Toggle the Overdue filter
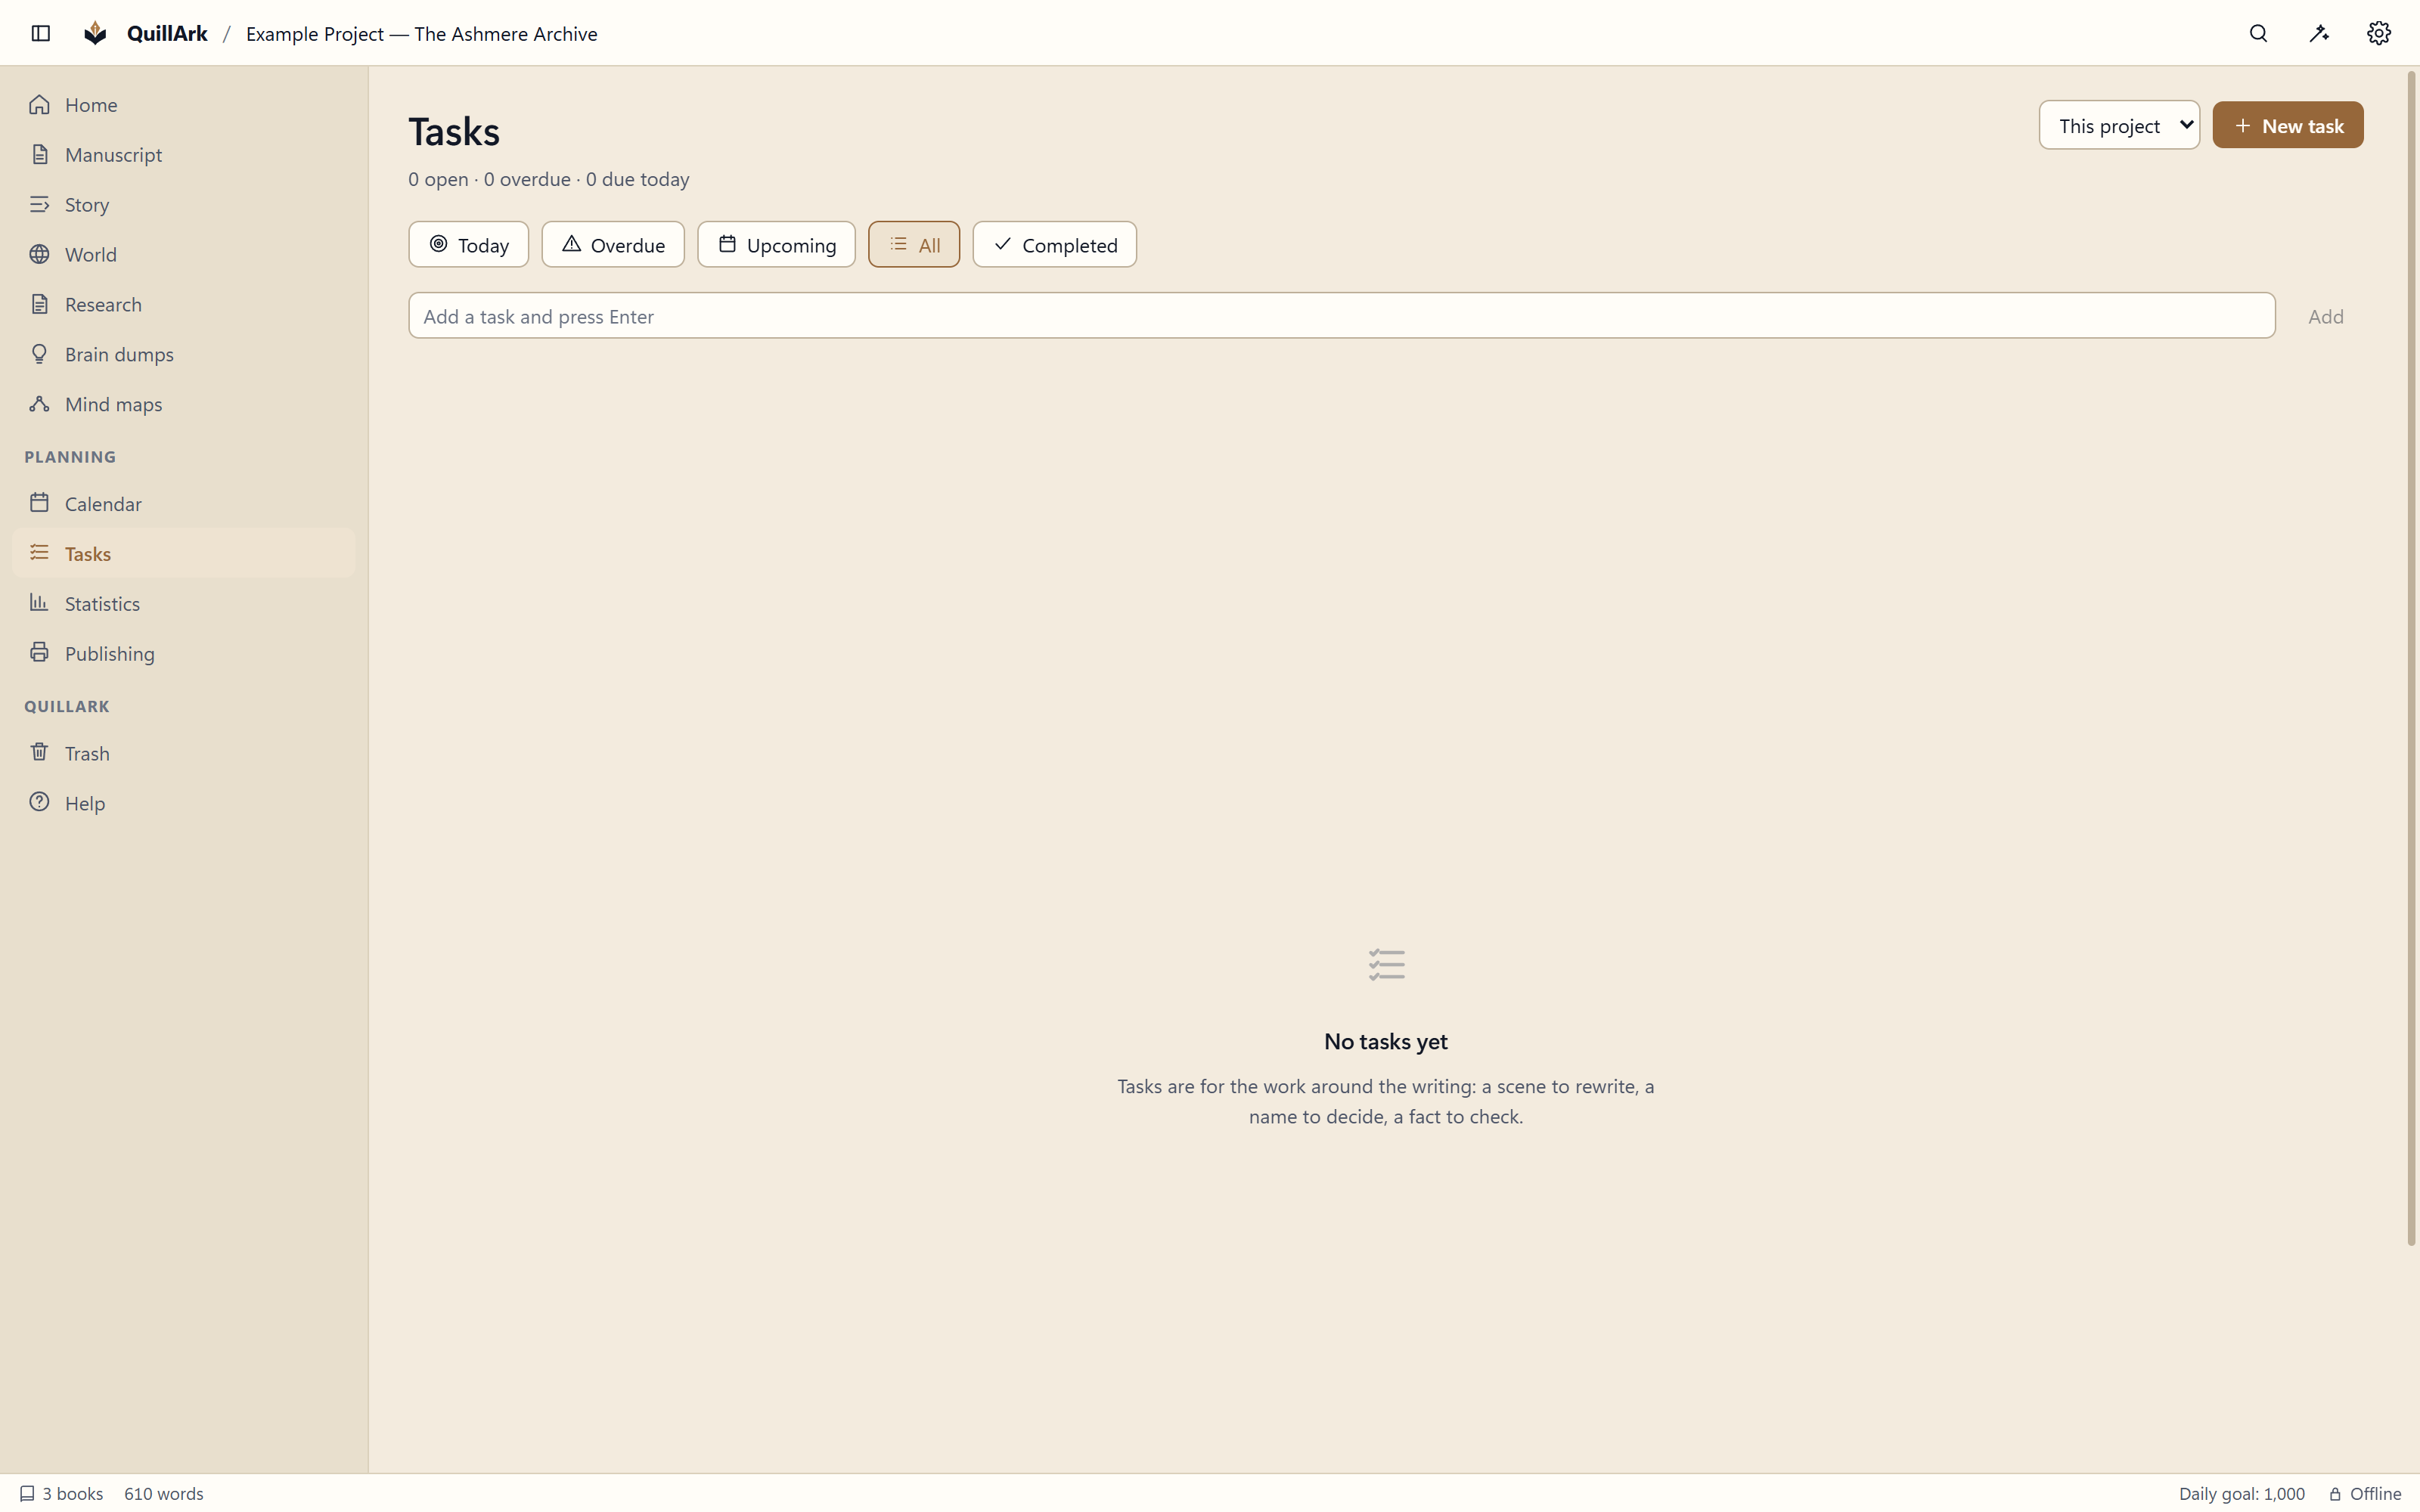Image resolution: width=2420 pixels, height=1512 pixels. click(613, 245)
